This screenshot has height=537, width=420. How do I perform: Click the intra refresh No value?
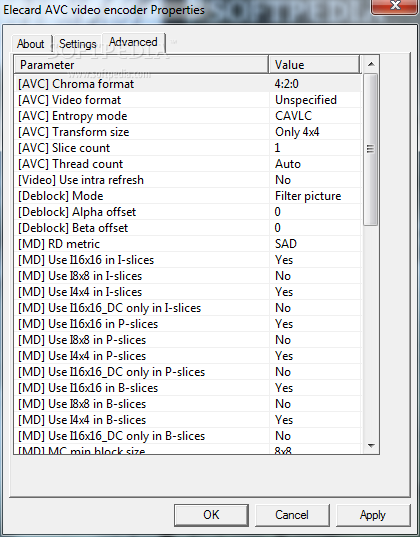pyautogui.click(x=283, y=180)
